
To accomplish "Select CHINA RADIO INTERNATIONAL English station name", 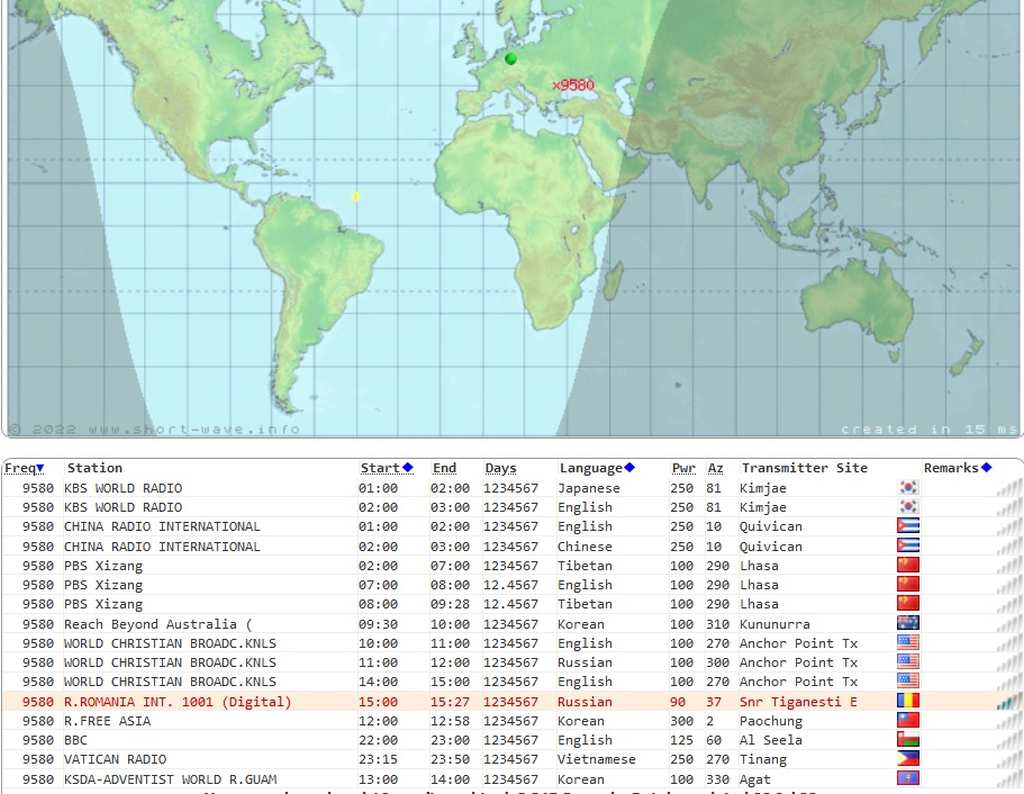I will [162, 526].
